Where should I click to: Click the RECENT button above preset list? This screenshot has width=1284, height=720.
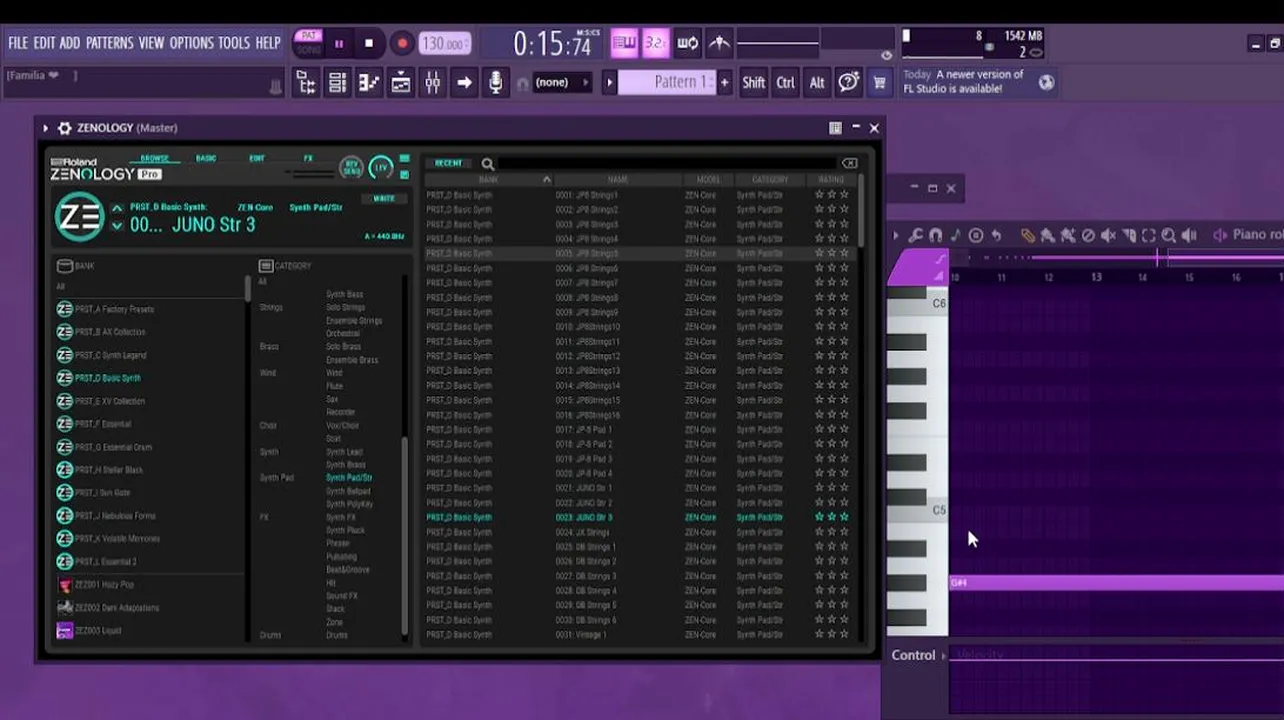coord(448,163)
